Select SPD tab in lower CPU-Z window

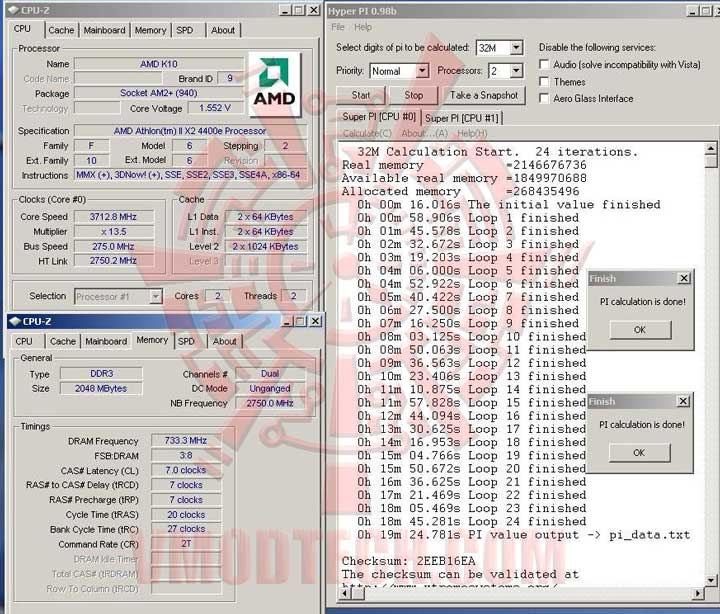pos(186,341)
